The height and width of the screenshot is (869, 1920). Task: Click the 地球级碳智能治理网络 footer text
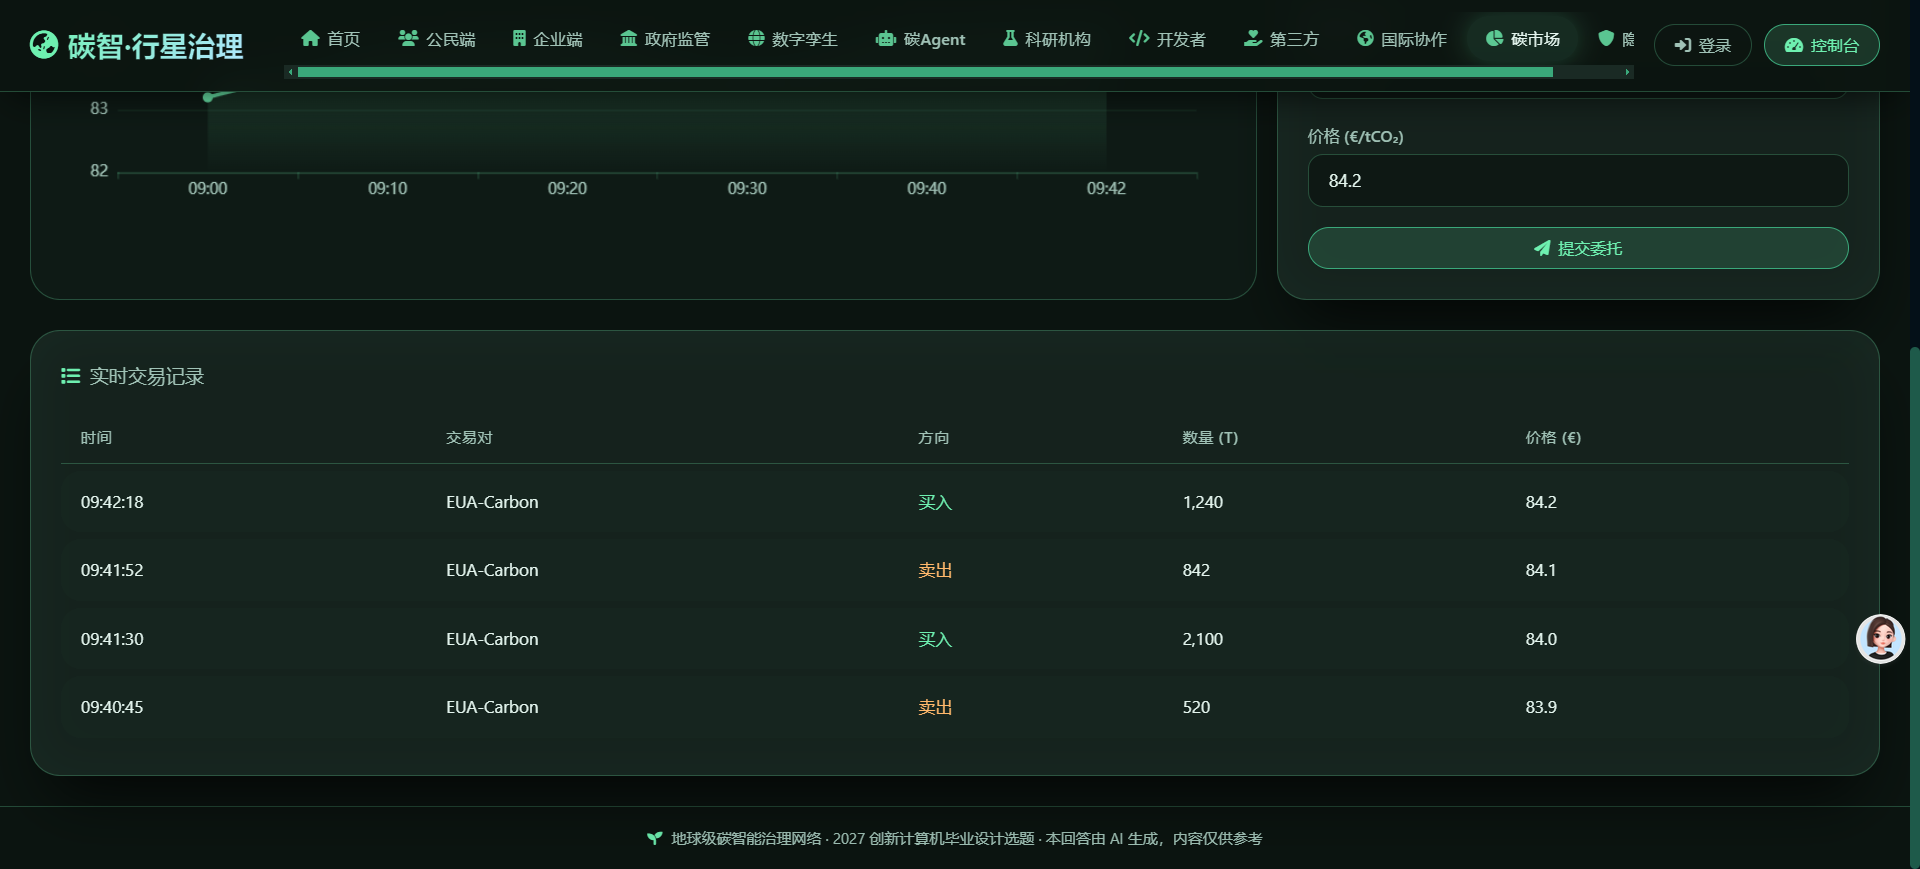[746, 838]
